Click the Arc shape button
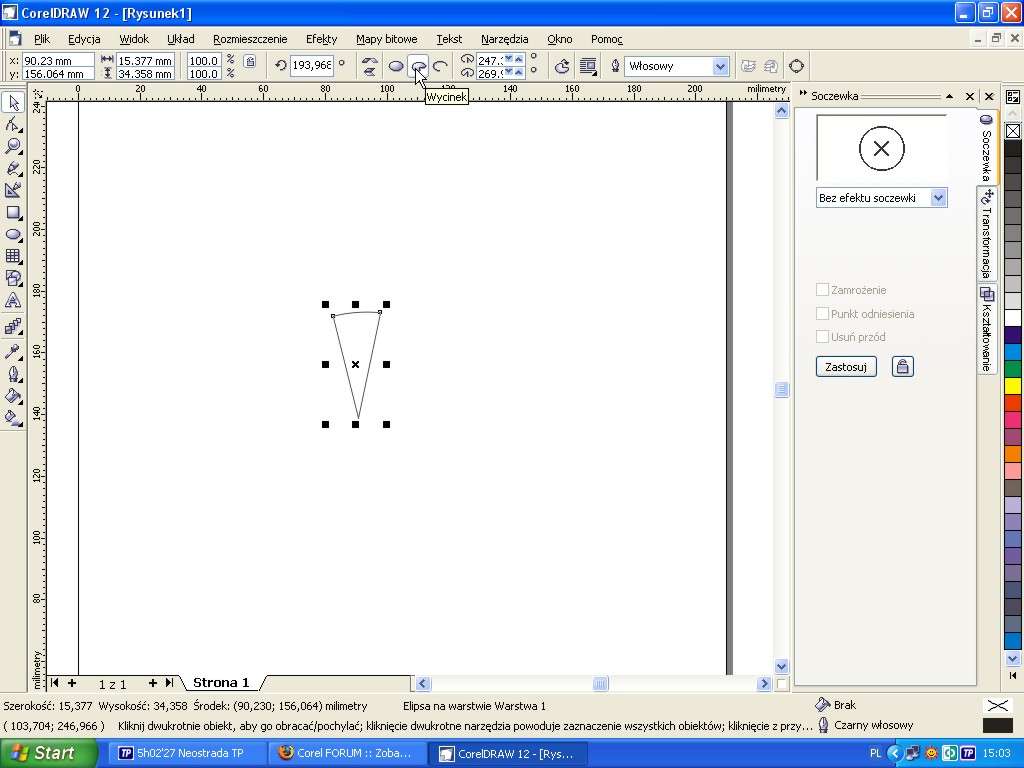 [440, 66]
